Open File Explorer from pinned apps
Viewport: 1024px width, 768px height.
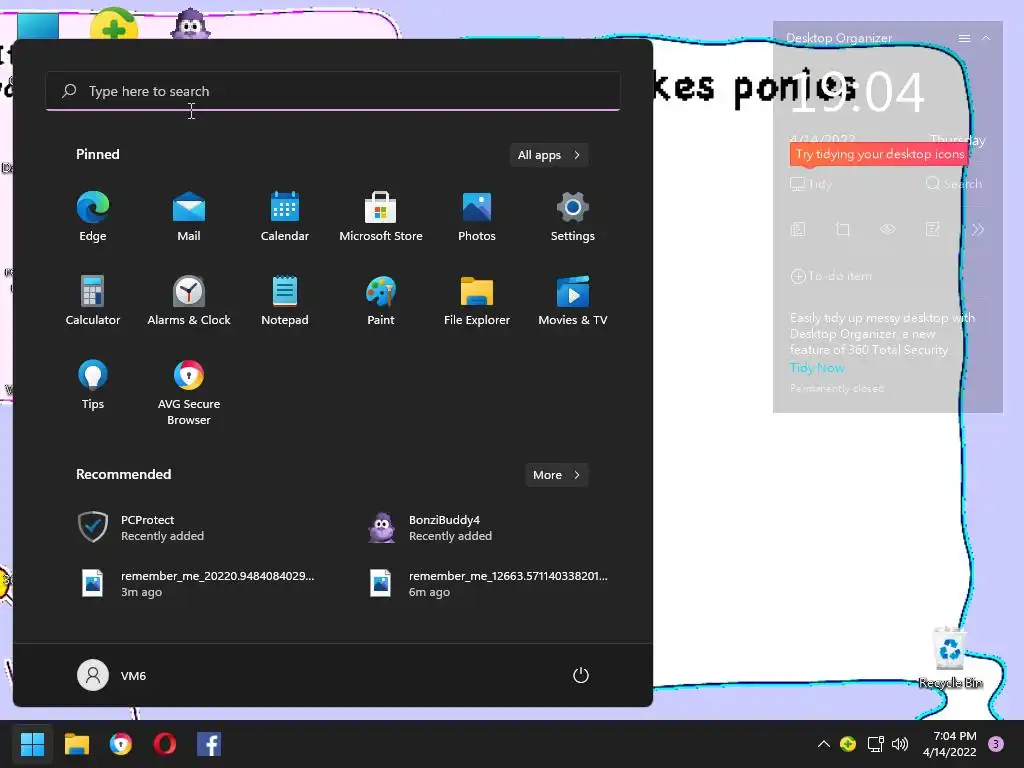477,300
